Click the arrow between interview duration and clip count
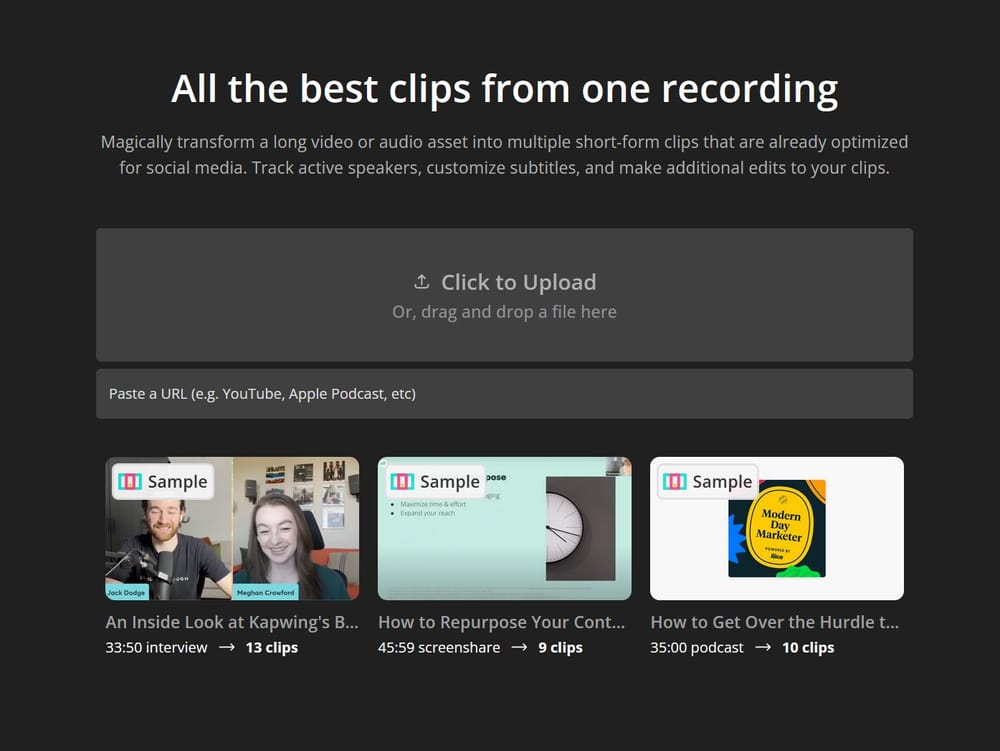 click(227, 647)
